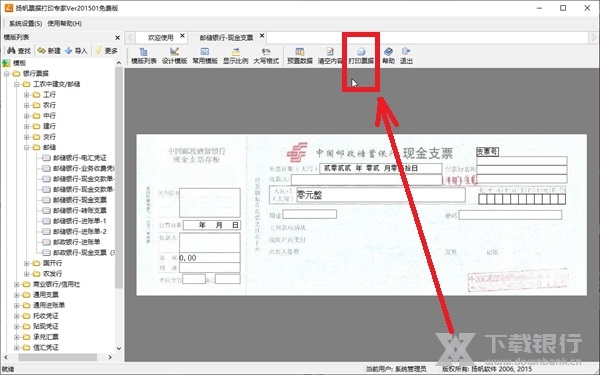Switch to the 邮储银行-现金支票 tab
Viewport: 600px width, 375px height.
(227, 38)
